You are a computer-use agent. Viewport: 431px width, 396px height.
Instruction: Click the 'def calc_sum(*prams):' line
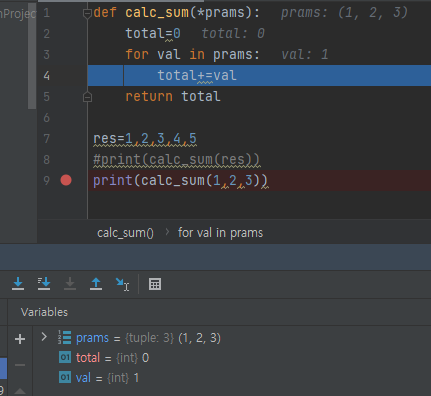click(x=176, y=13)
